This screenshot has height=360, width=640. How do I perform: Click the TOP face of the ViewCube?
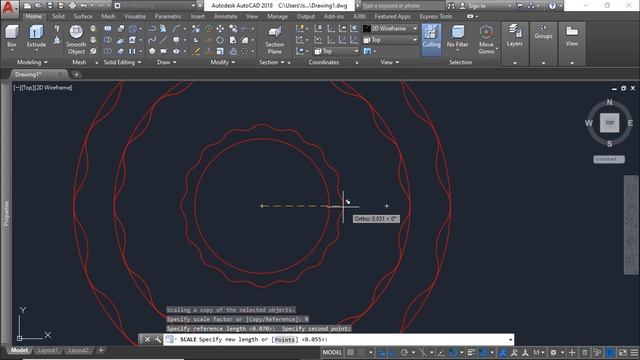[x=609, y=123]
